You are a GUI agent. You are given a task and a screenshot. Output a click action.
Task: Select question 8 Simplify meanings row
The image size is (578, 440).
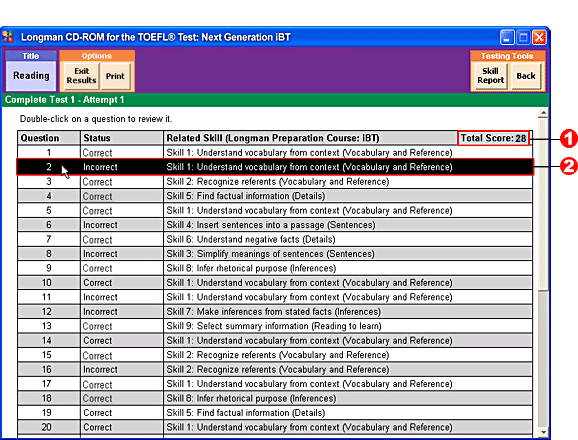coord(275,254)
